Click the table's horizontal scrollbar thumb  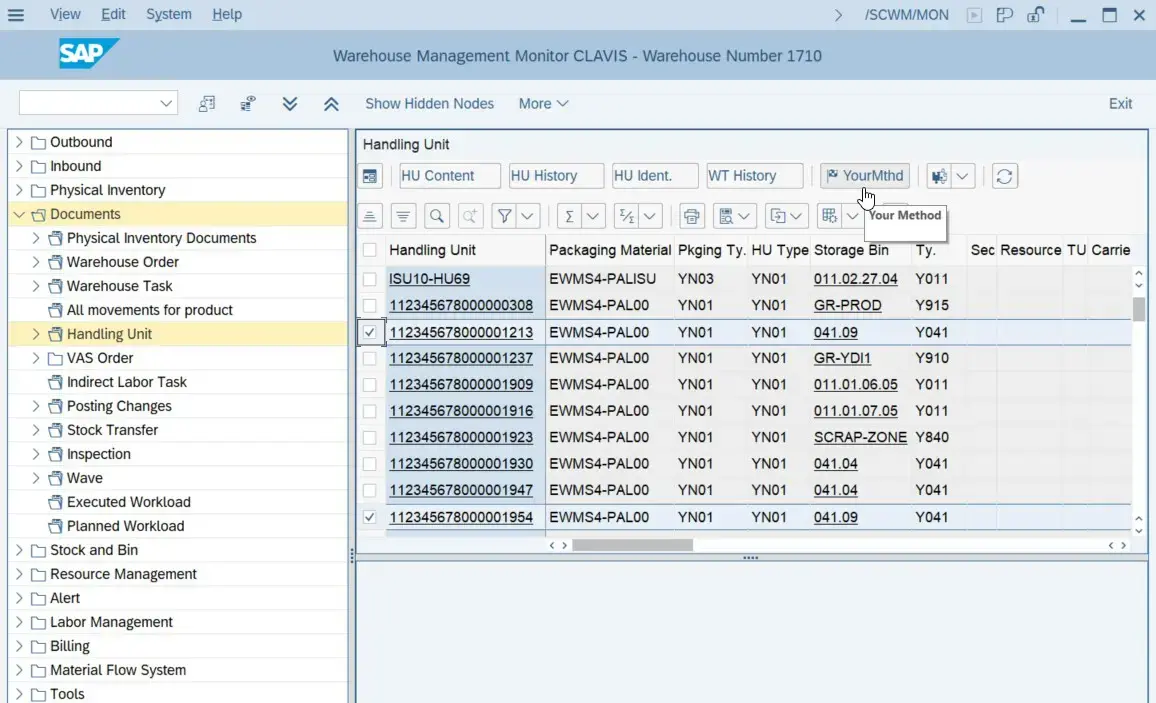coord(632,545)
